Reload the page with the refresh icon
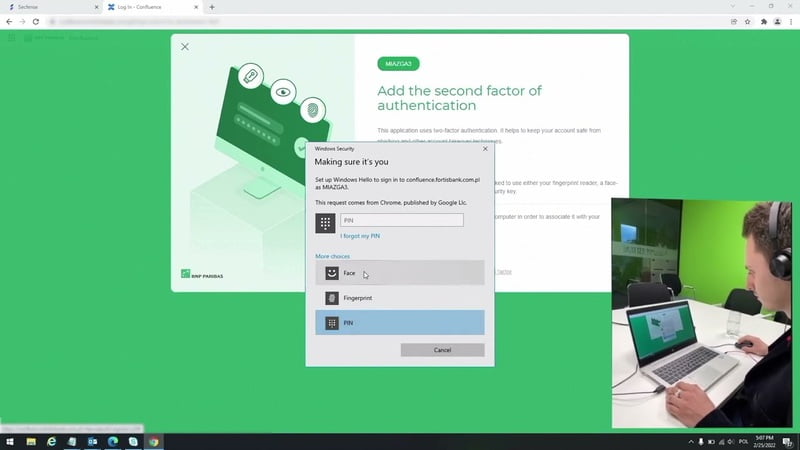This screenshot has height=450, width=800. 36,21
